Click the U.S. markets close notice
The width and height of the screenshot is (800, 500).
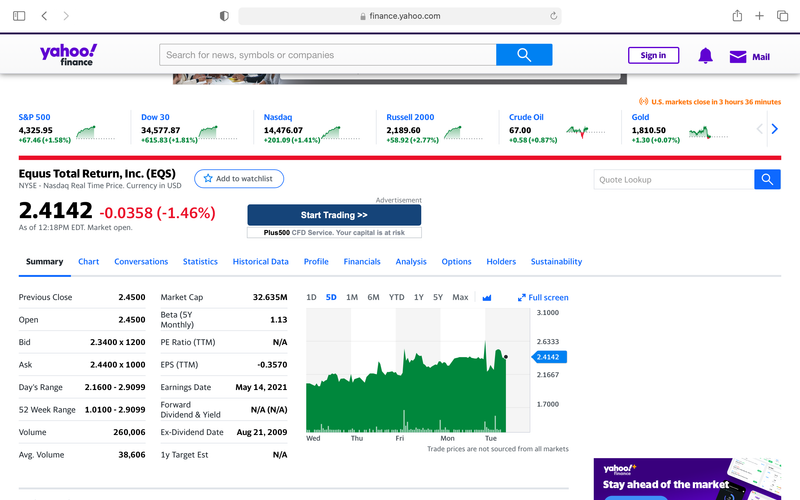[x=710, y=102]
